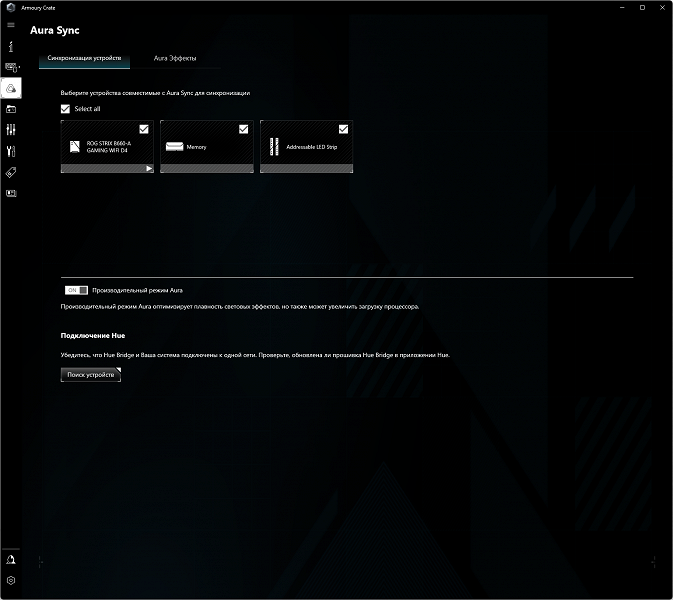Open Scenario Profiles sliders icon
673x600 pixels.
(x=11, y=130)
